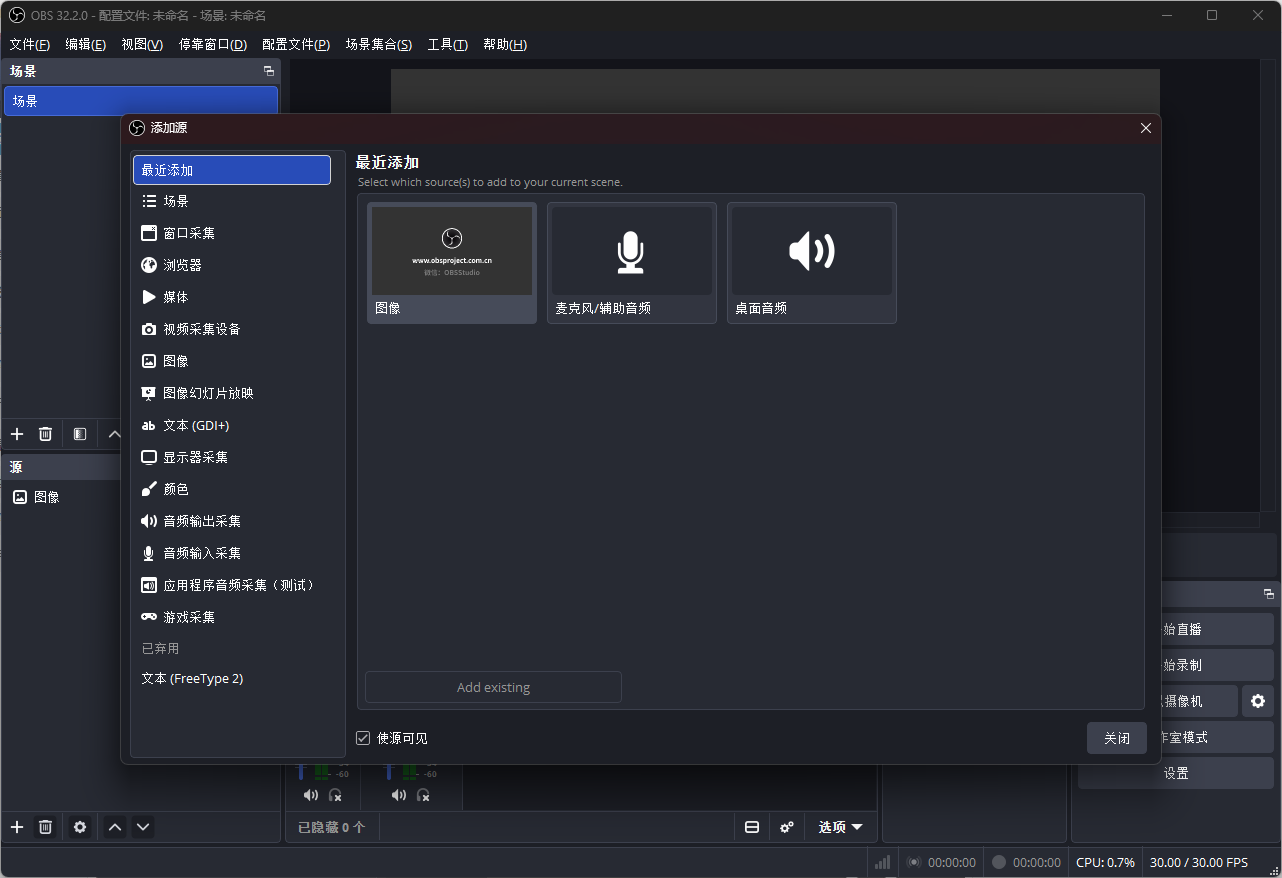Image resolution: width=1282 pixels, height=878 pixels.
Task: Mute first mixer channel speaker icon
Action: tap(311, 795)
